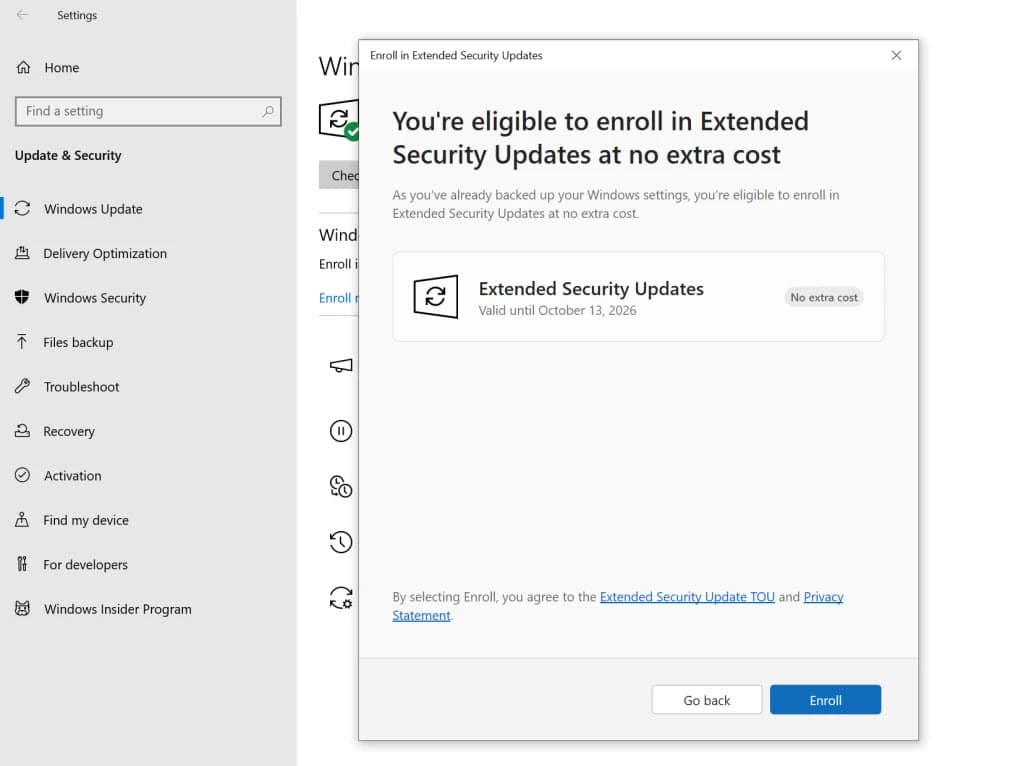Click the back arrow in Settings
The width and height of the screenshot is (1023, 766).
coord(22,15)
